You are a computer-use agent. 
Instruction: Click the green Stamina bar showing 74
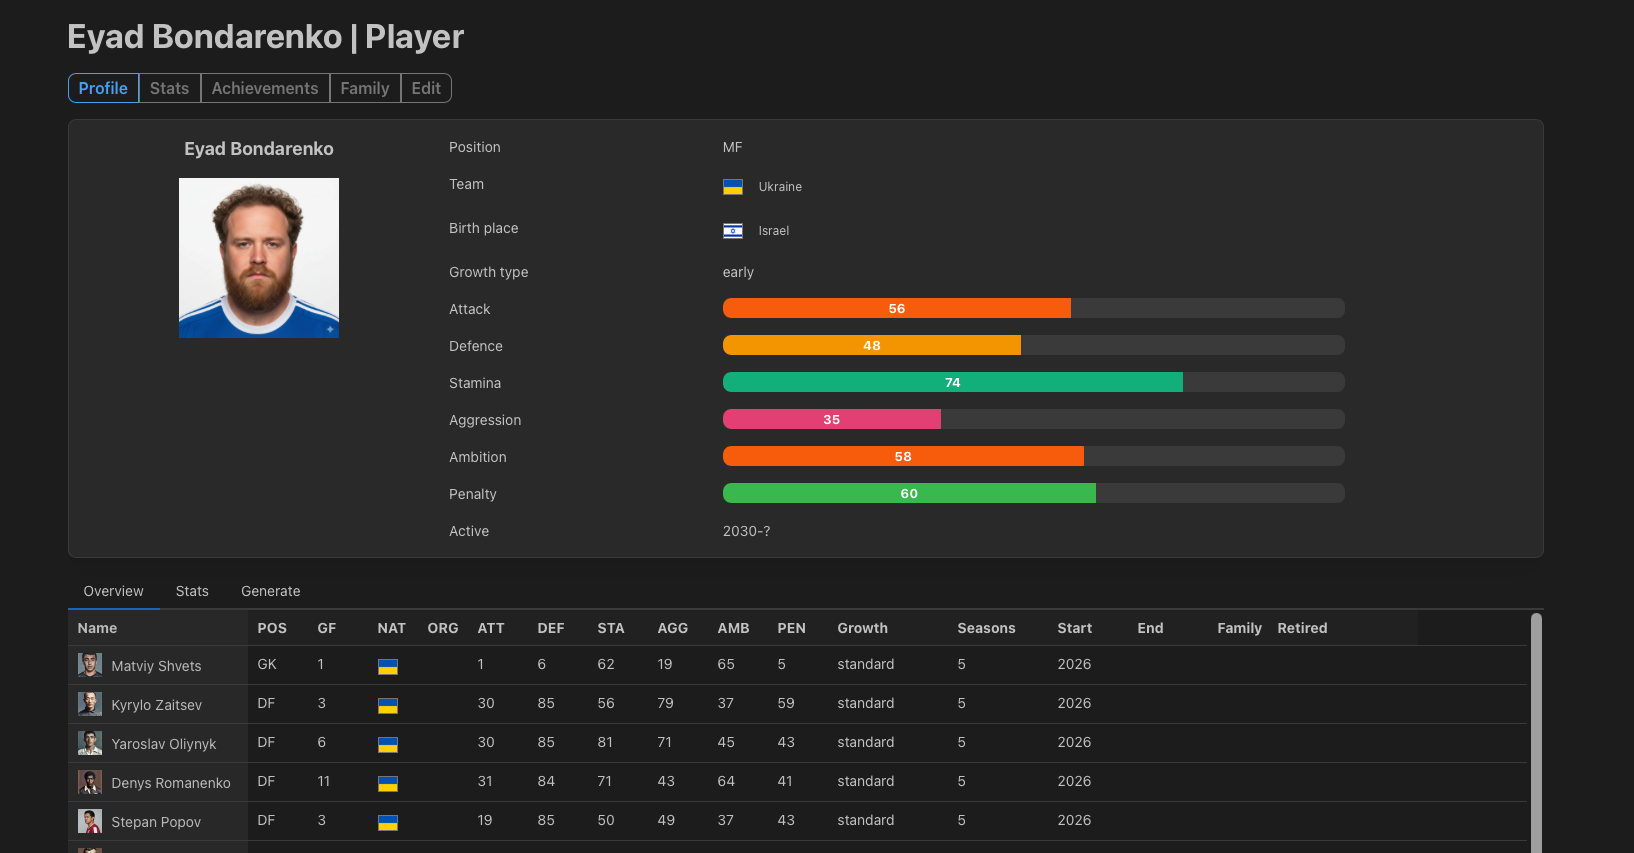pos(953,382)
